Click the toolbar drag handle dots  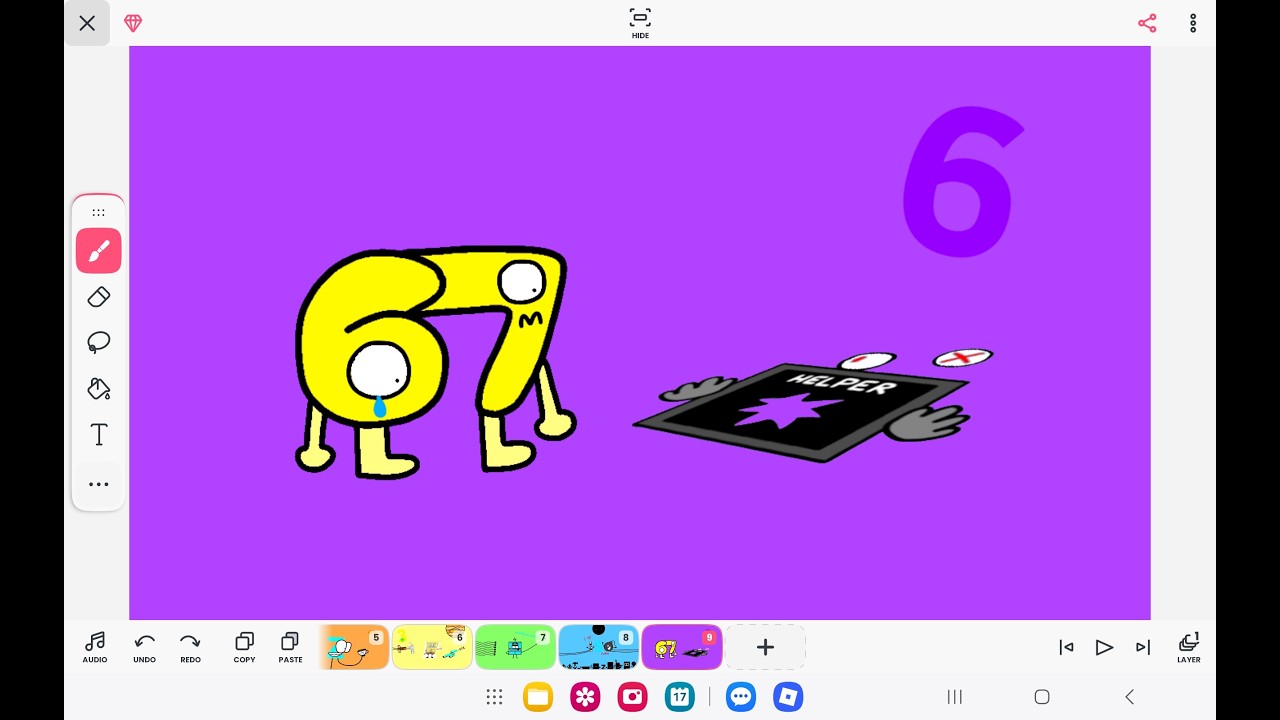click(99, 212)
